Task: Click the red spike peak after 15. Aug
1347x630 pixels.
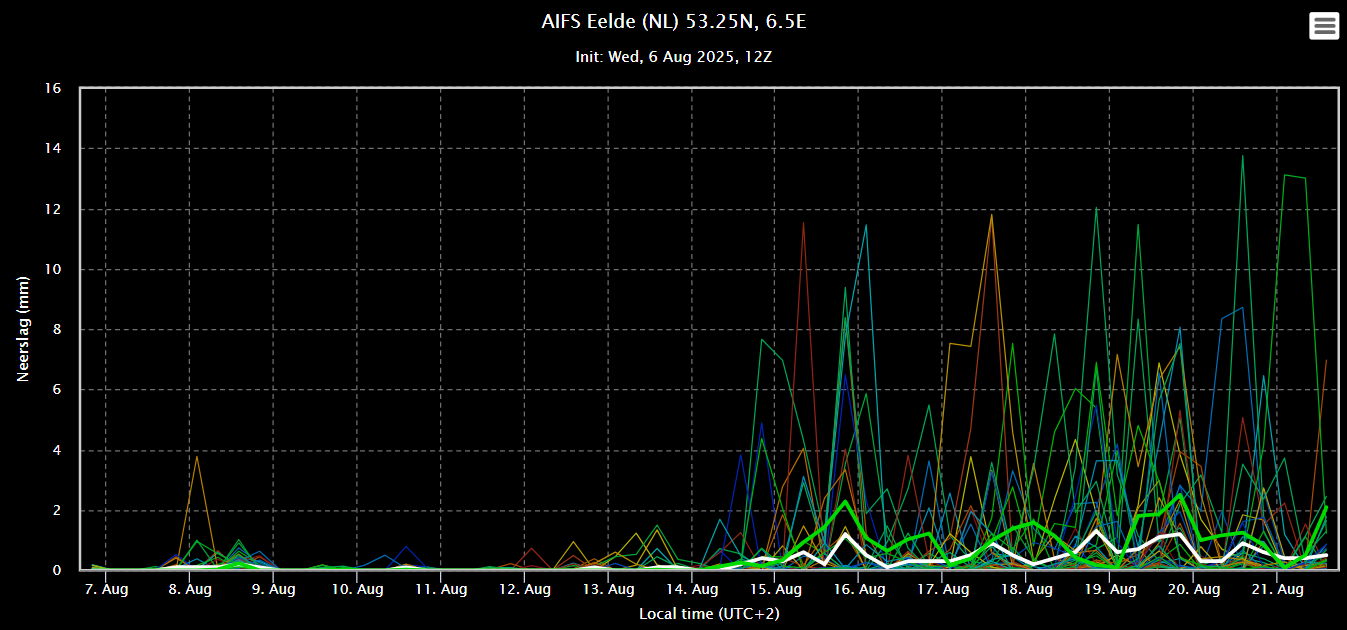Action: (x=803, y=223)
